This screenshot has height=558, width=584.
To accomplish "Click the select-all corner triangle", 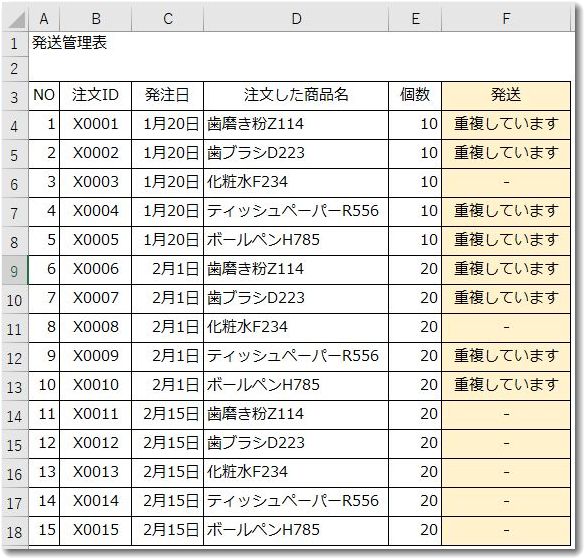I will (x=16, y=19).
